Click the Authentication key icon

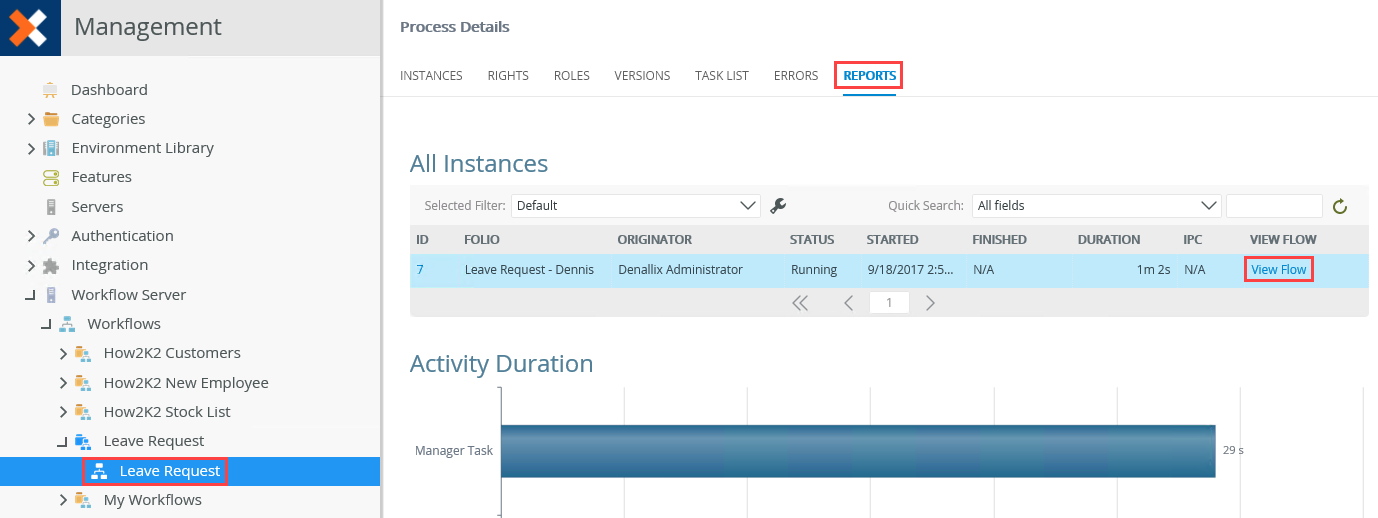[50, 236]
